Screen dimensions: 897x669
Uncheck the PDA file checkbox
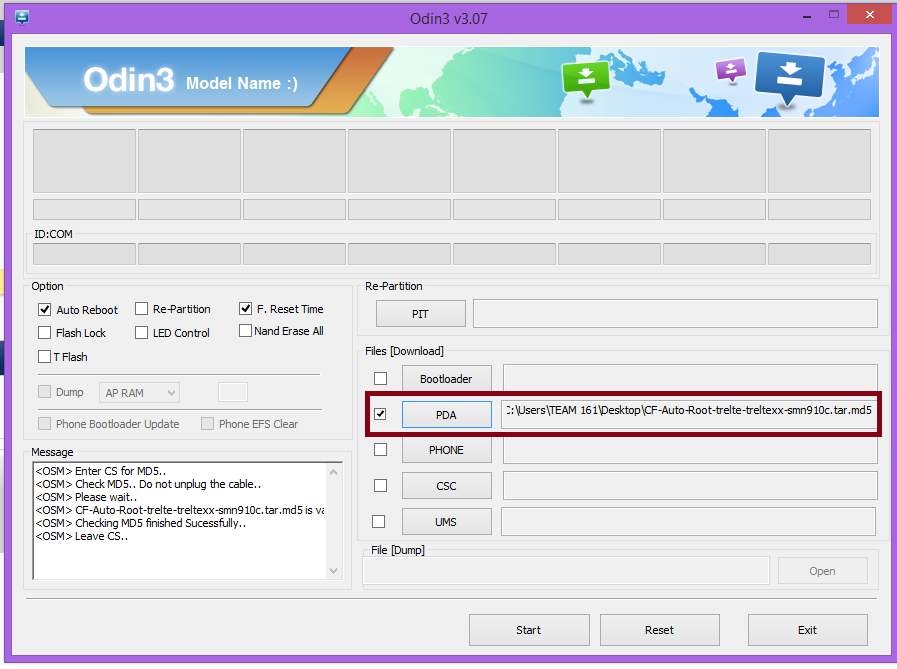point(380,414)
